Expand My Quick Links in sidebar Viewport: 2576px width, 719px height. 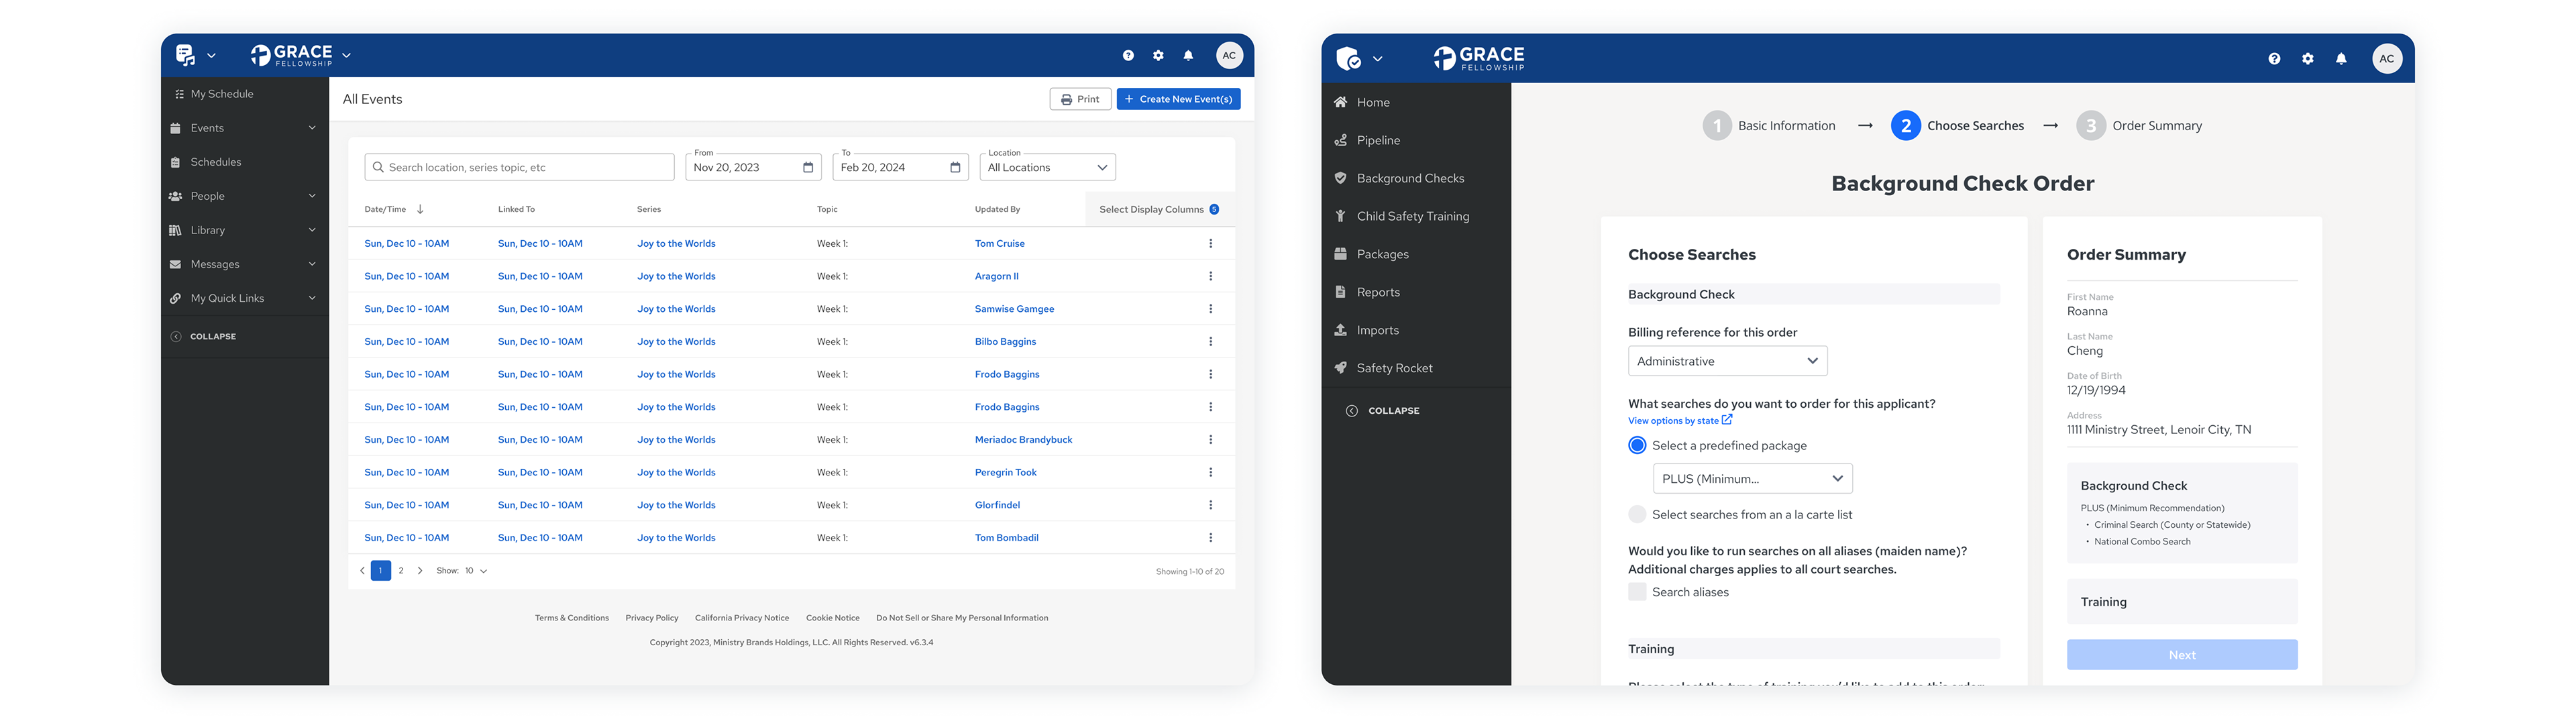tap(312, 298)
